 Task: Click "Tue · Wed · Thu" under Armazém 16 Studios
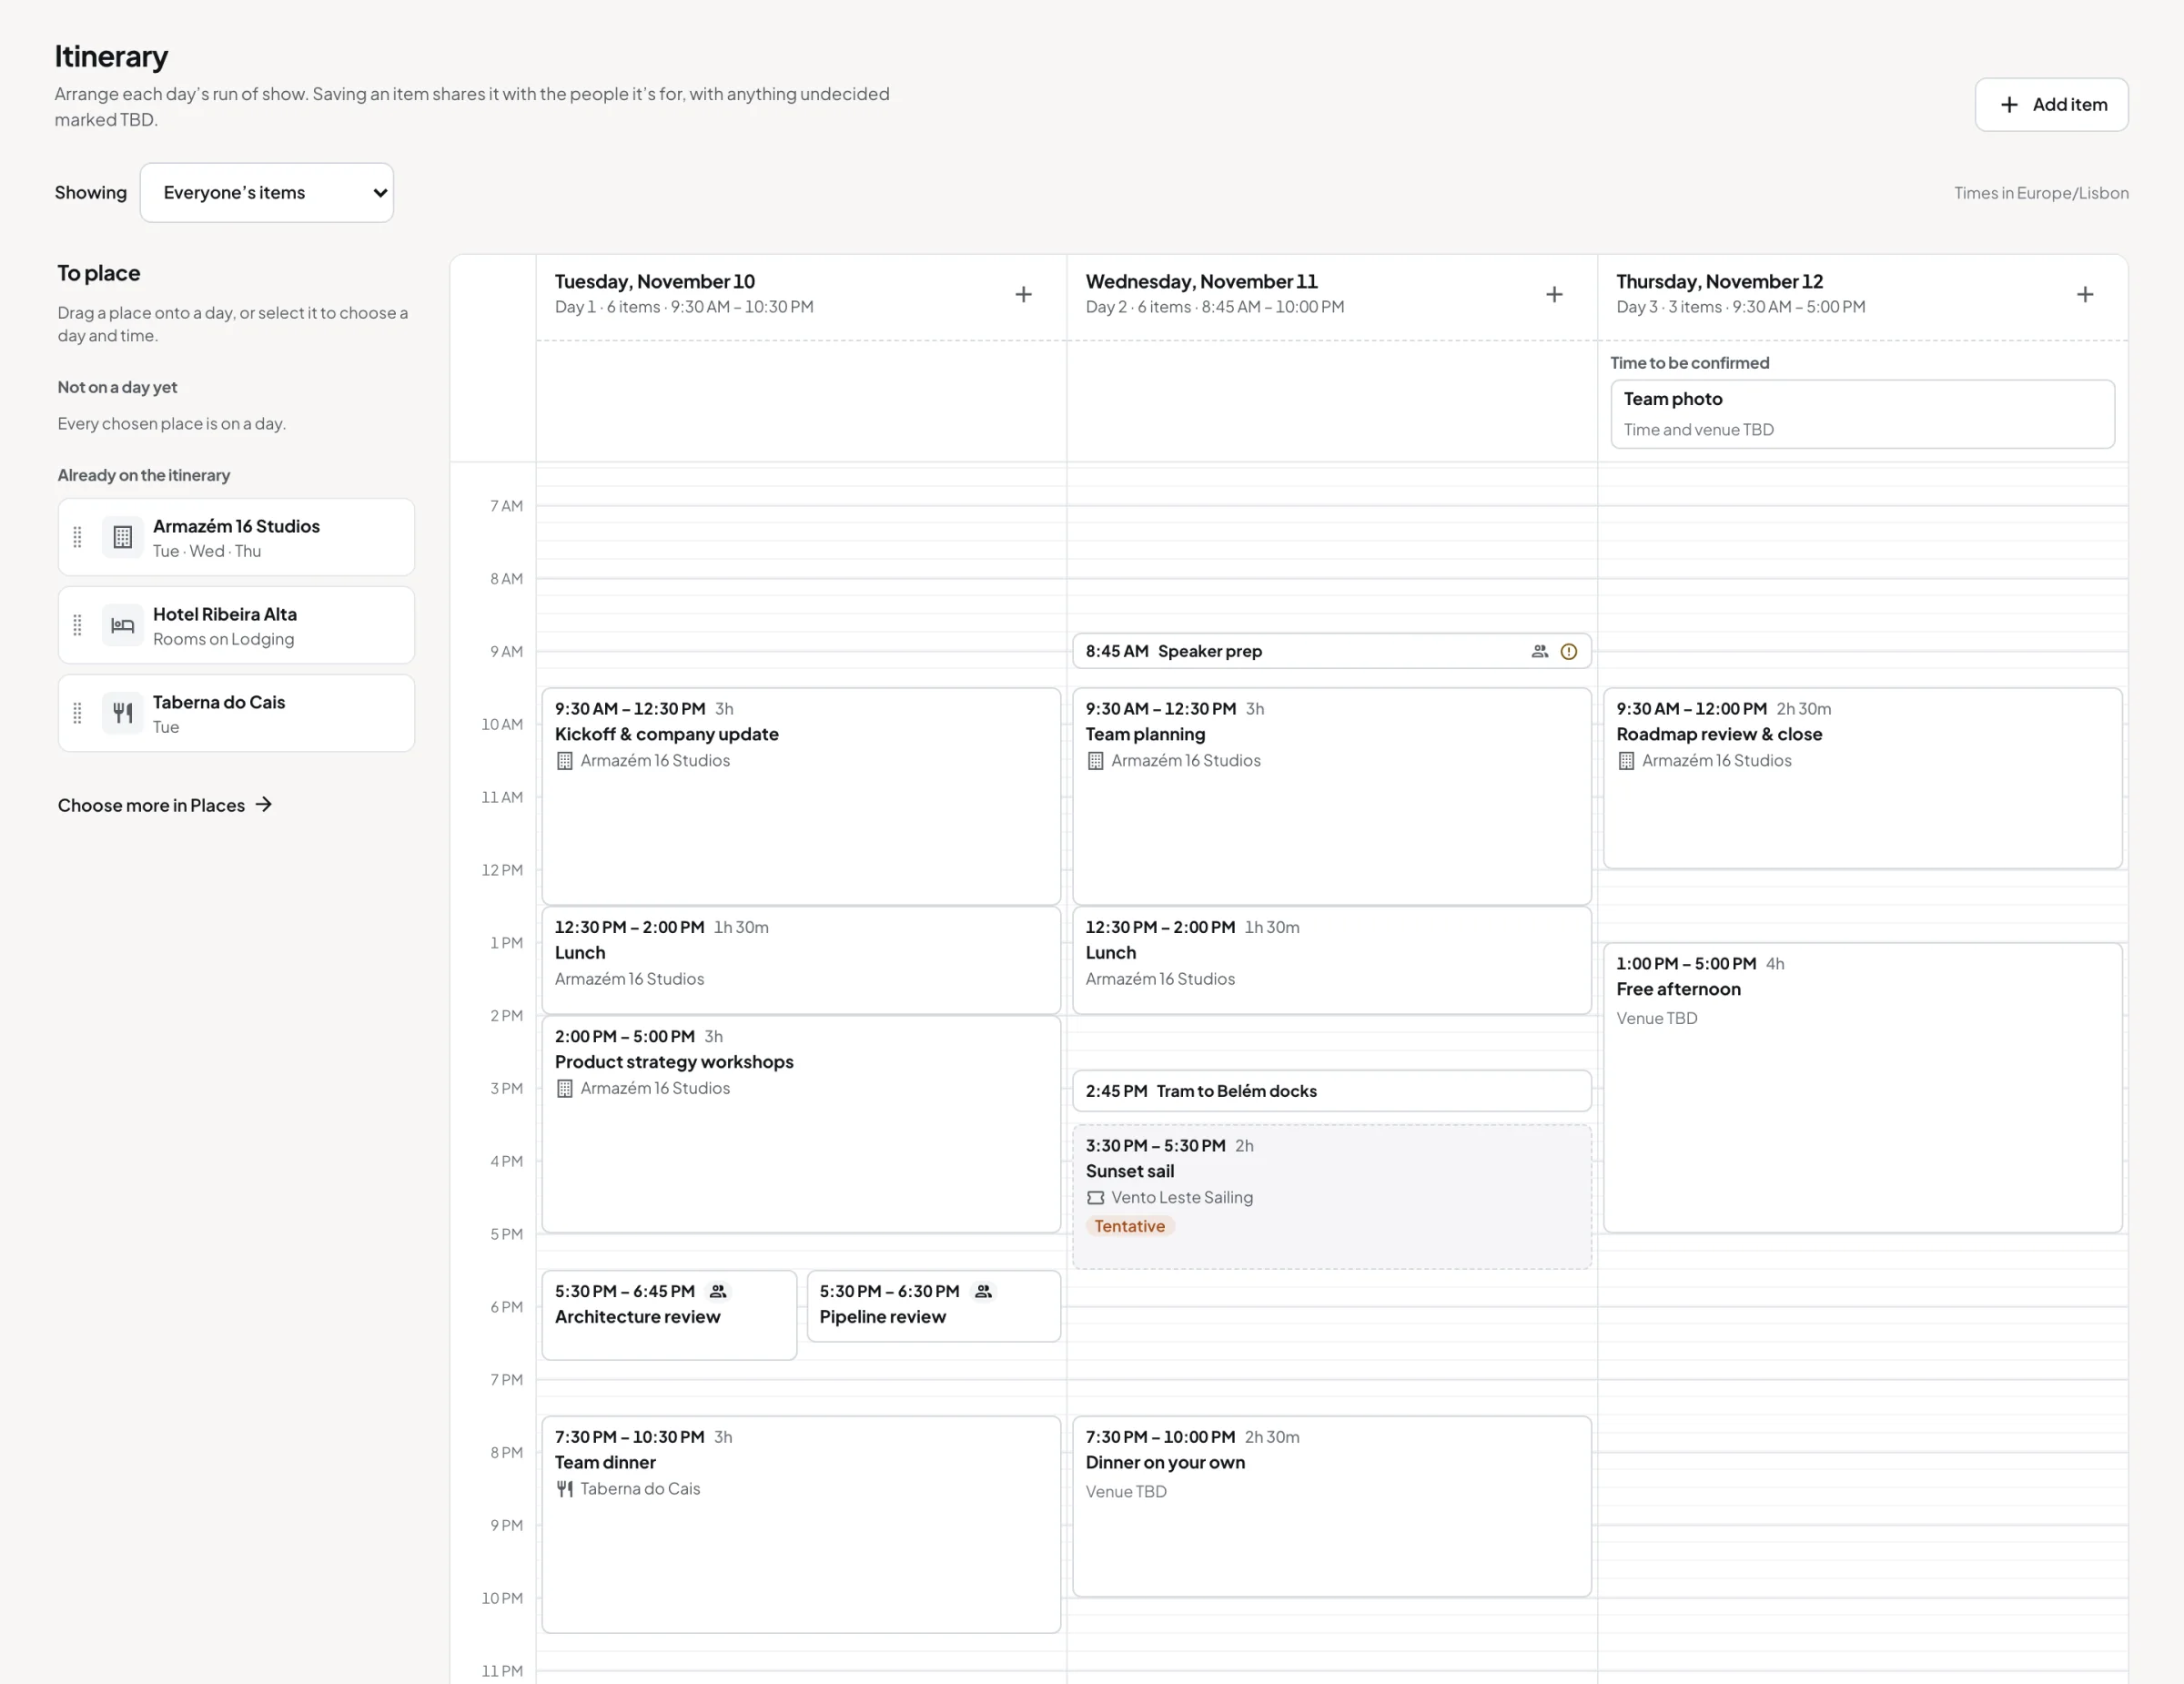207,551
